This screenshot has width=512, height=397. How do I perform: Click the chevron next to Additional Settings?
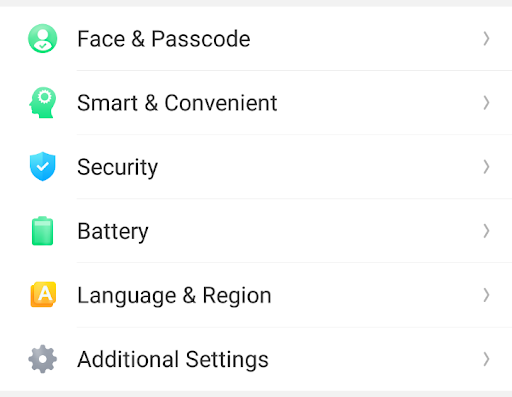point(486,359)
